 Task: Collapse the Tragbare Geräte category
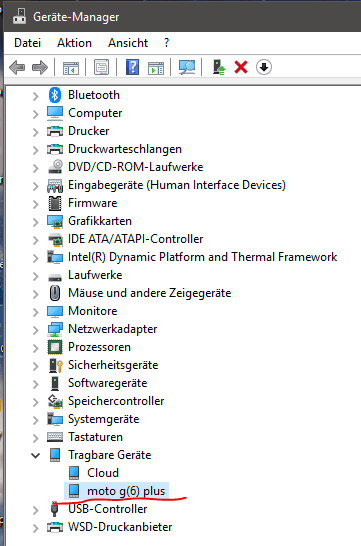36,455
